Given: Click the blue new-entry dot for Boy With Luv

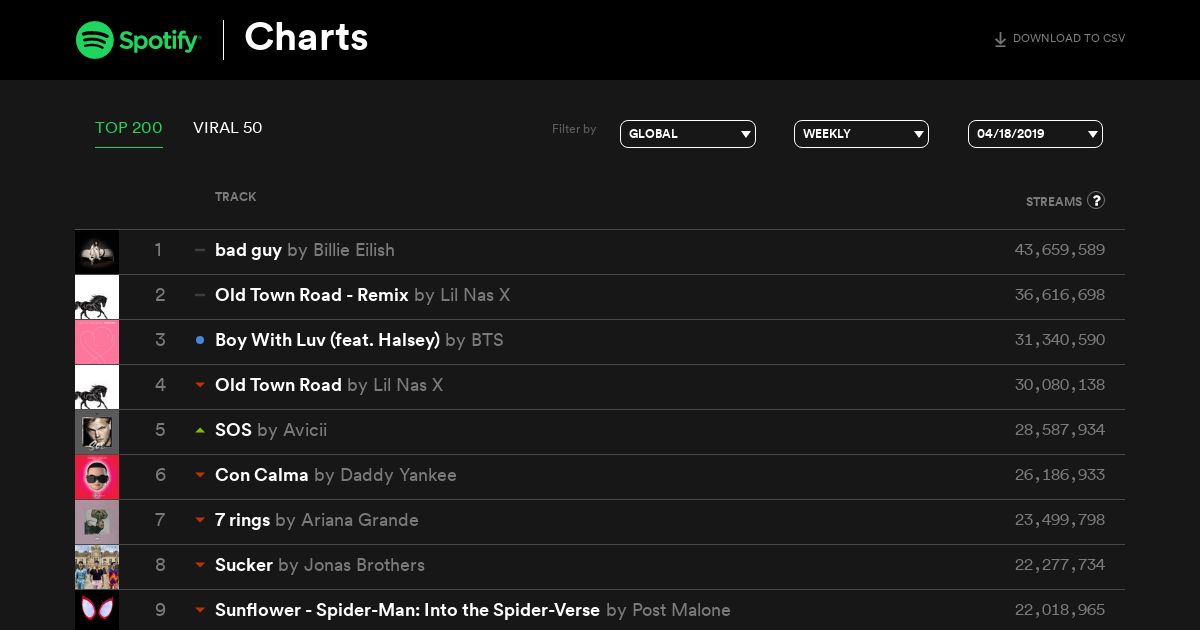Looking at the screenshot, I should [x=200, y=340].
